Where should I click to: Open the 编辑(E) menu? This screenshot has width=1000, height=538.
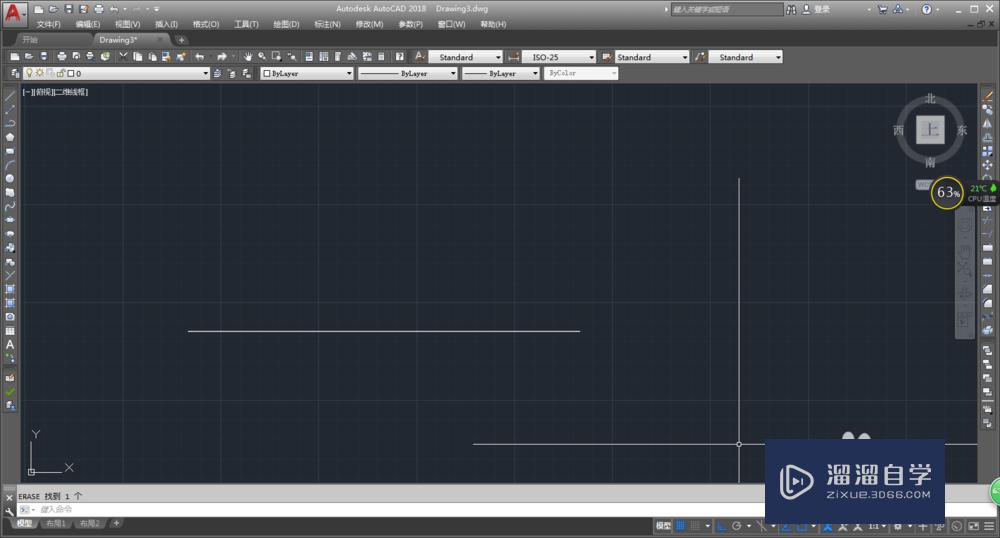click(x=88, y=24)
